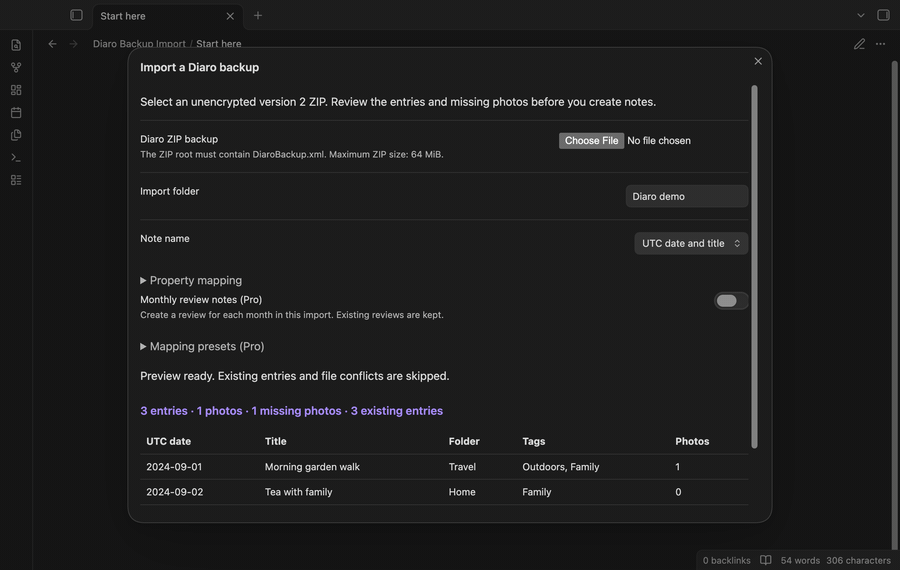Open the tab list chevron dropdown
The image size is (900, 570).
pyautogui.click(x=860, y=15)
